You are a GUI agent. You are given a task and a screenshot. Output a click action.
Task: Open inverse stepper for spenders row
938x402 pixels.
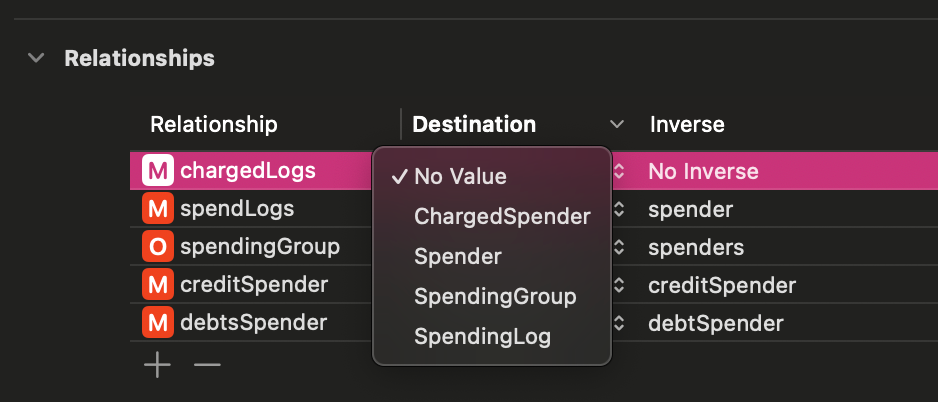tap(619, 248)
